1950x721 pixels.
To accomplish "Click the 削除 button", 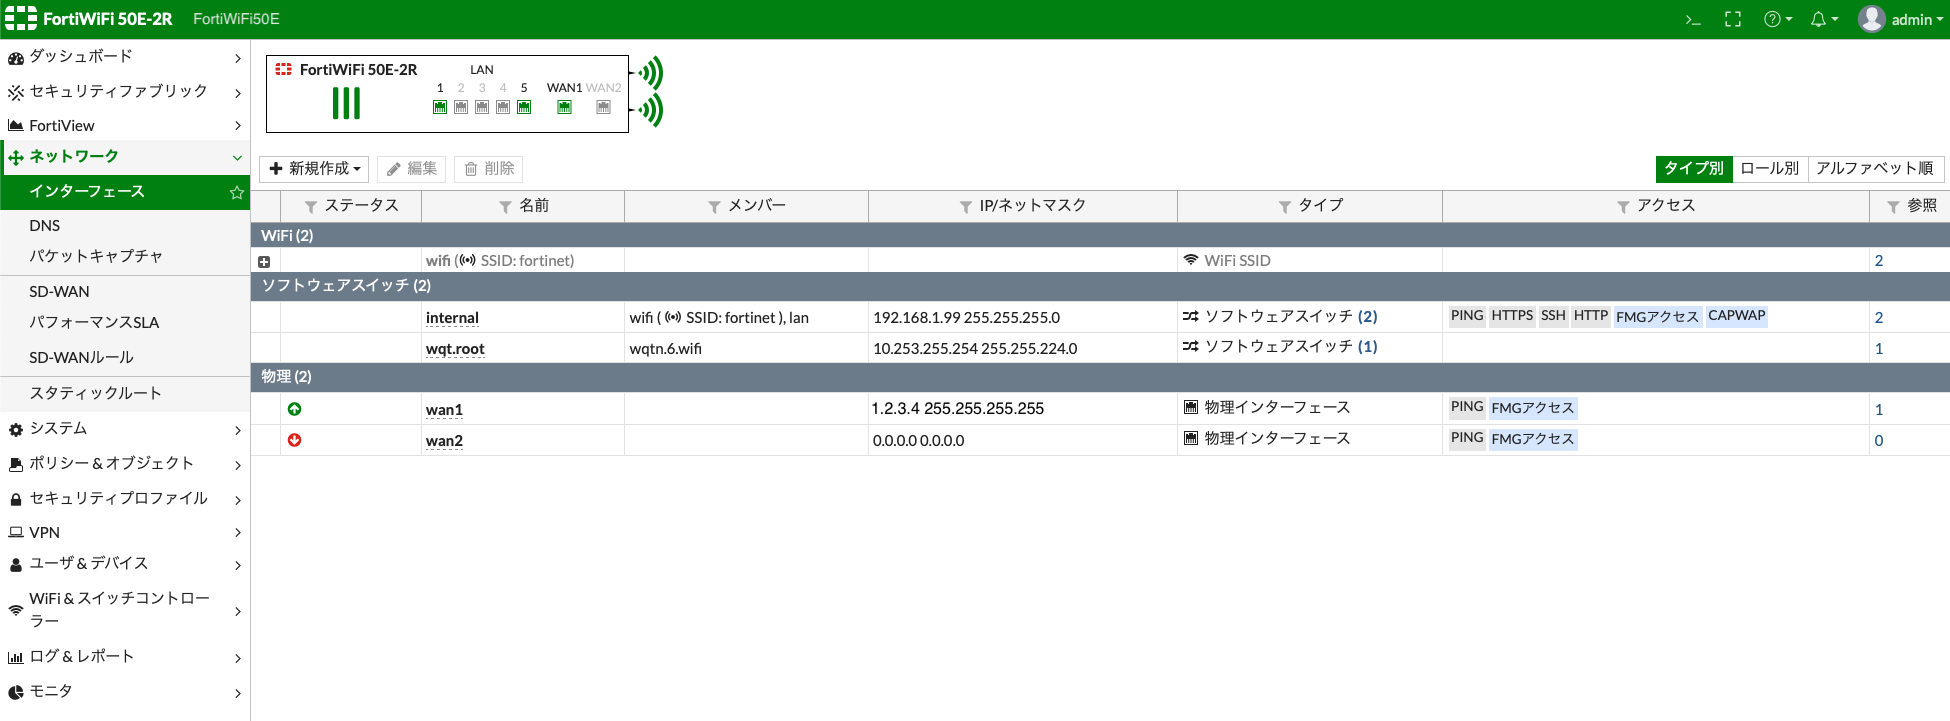I will (489, 169).
